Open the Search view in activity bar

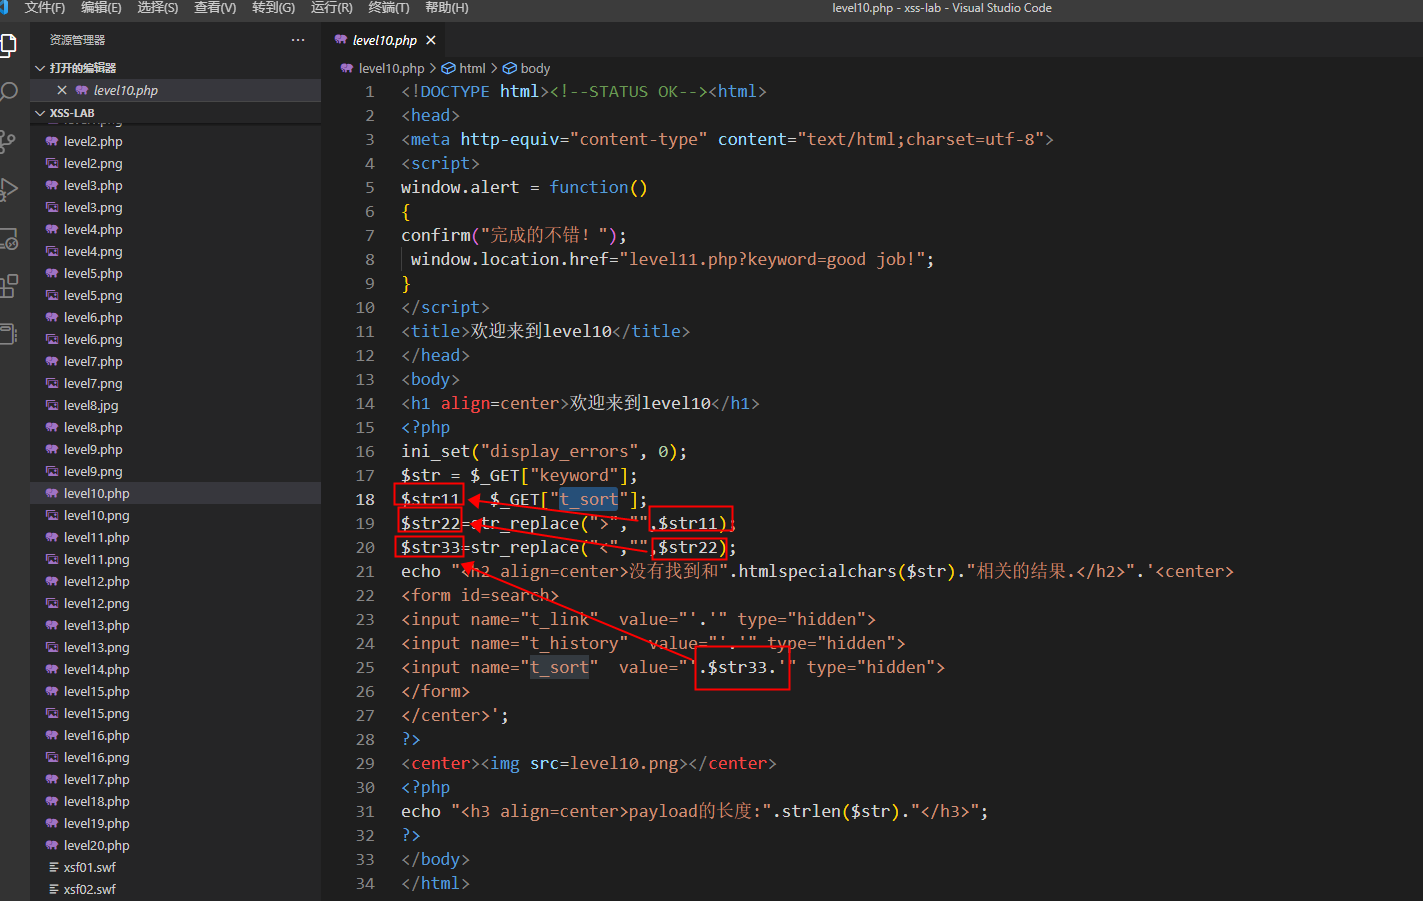pos(8,93)
